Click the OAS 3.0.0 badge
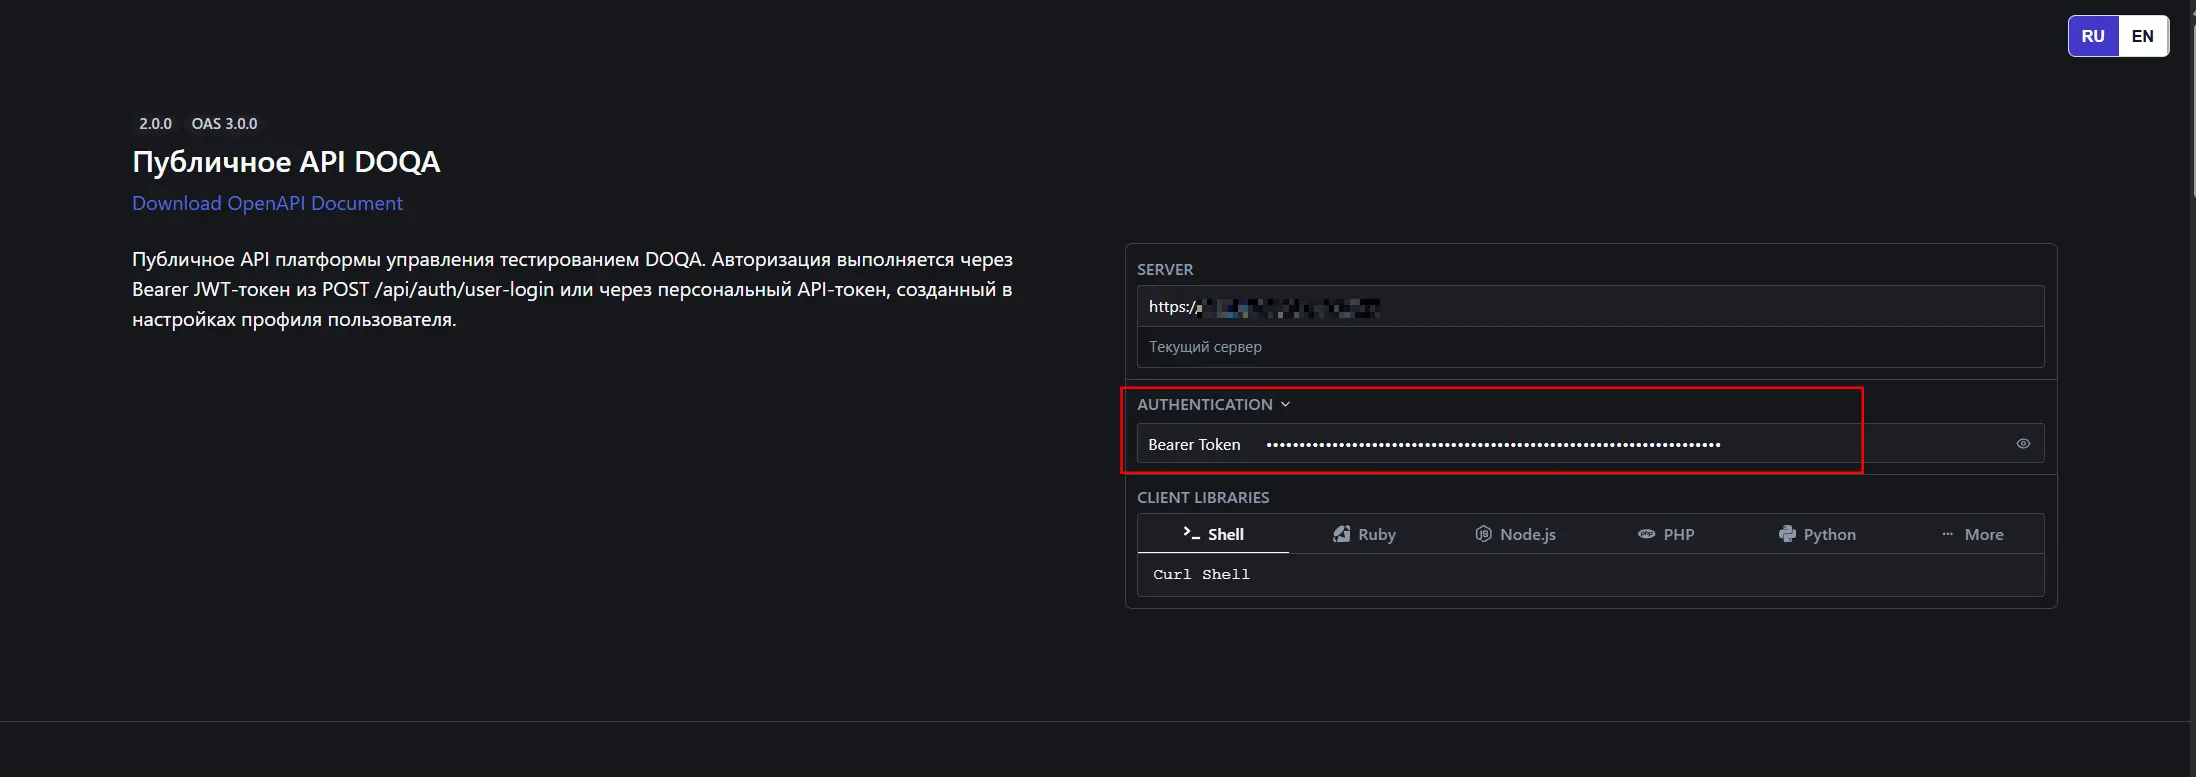2196x777 pixels. (224, 123)
